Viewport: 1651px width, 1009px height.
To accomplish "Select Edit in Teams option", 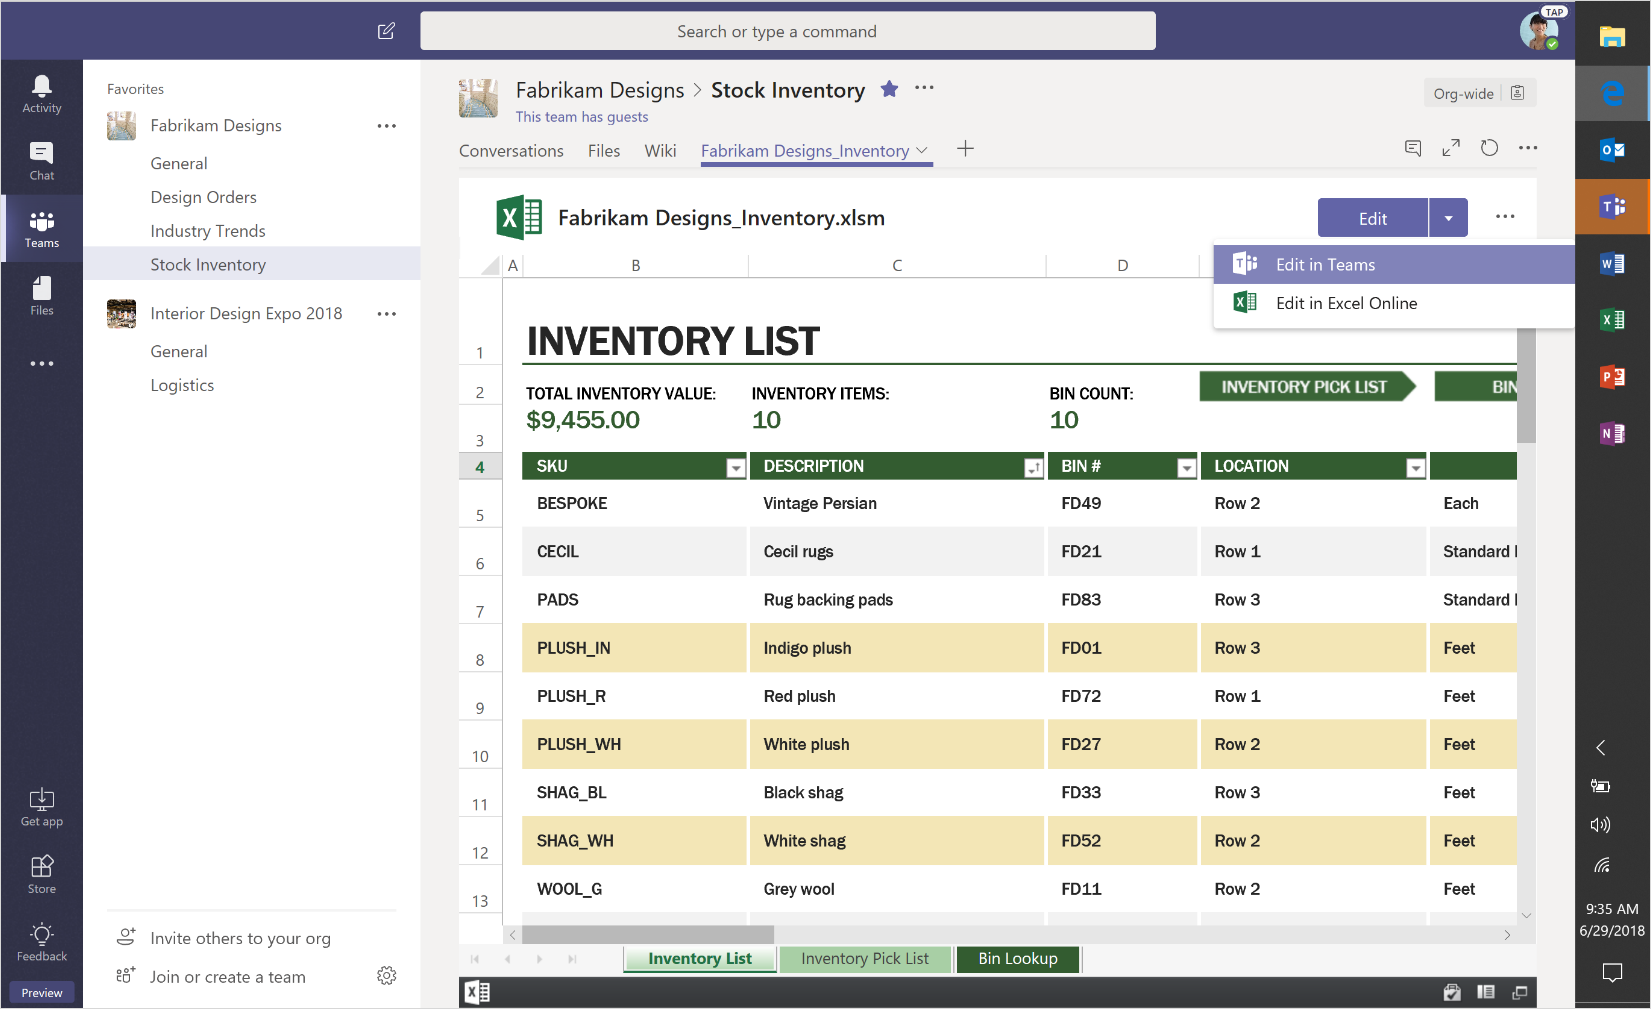I will tap(1394, 264).
